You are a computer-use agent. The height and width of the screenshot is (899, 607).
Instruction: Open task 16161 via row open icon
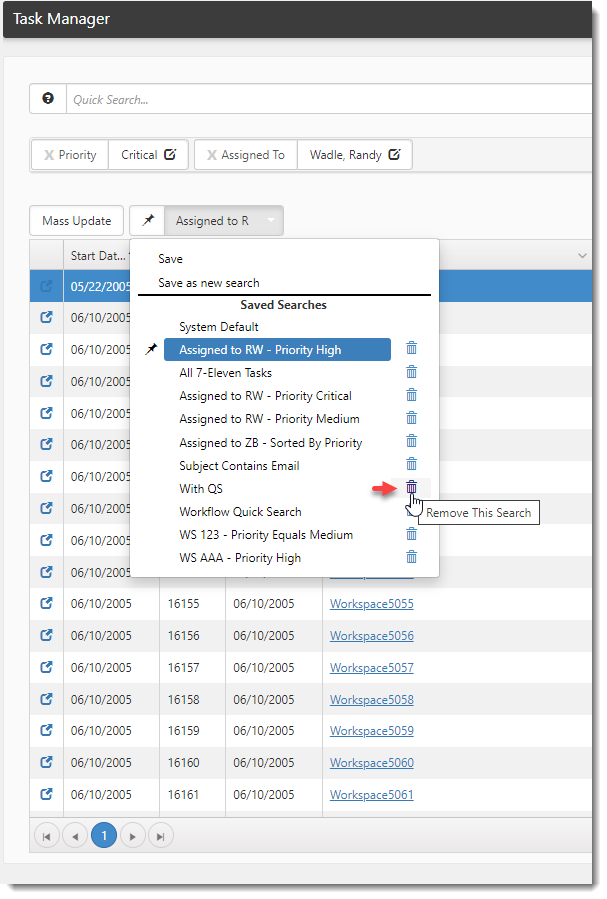pos(46,795)
